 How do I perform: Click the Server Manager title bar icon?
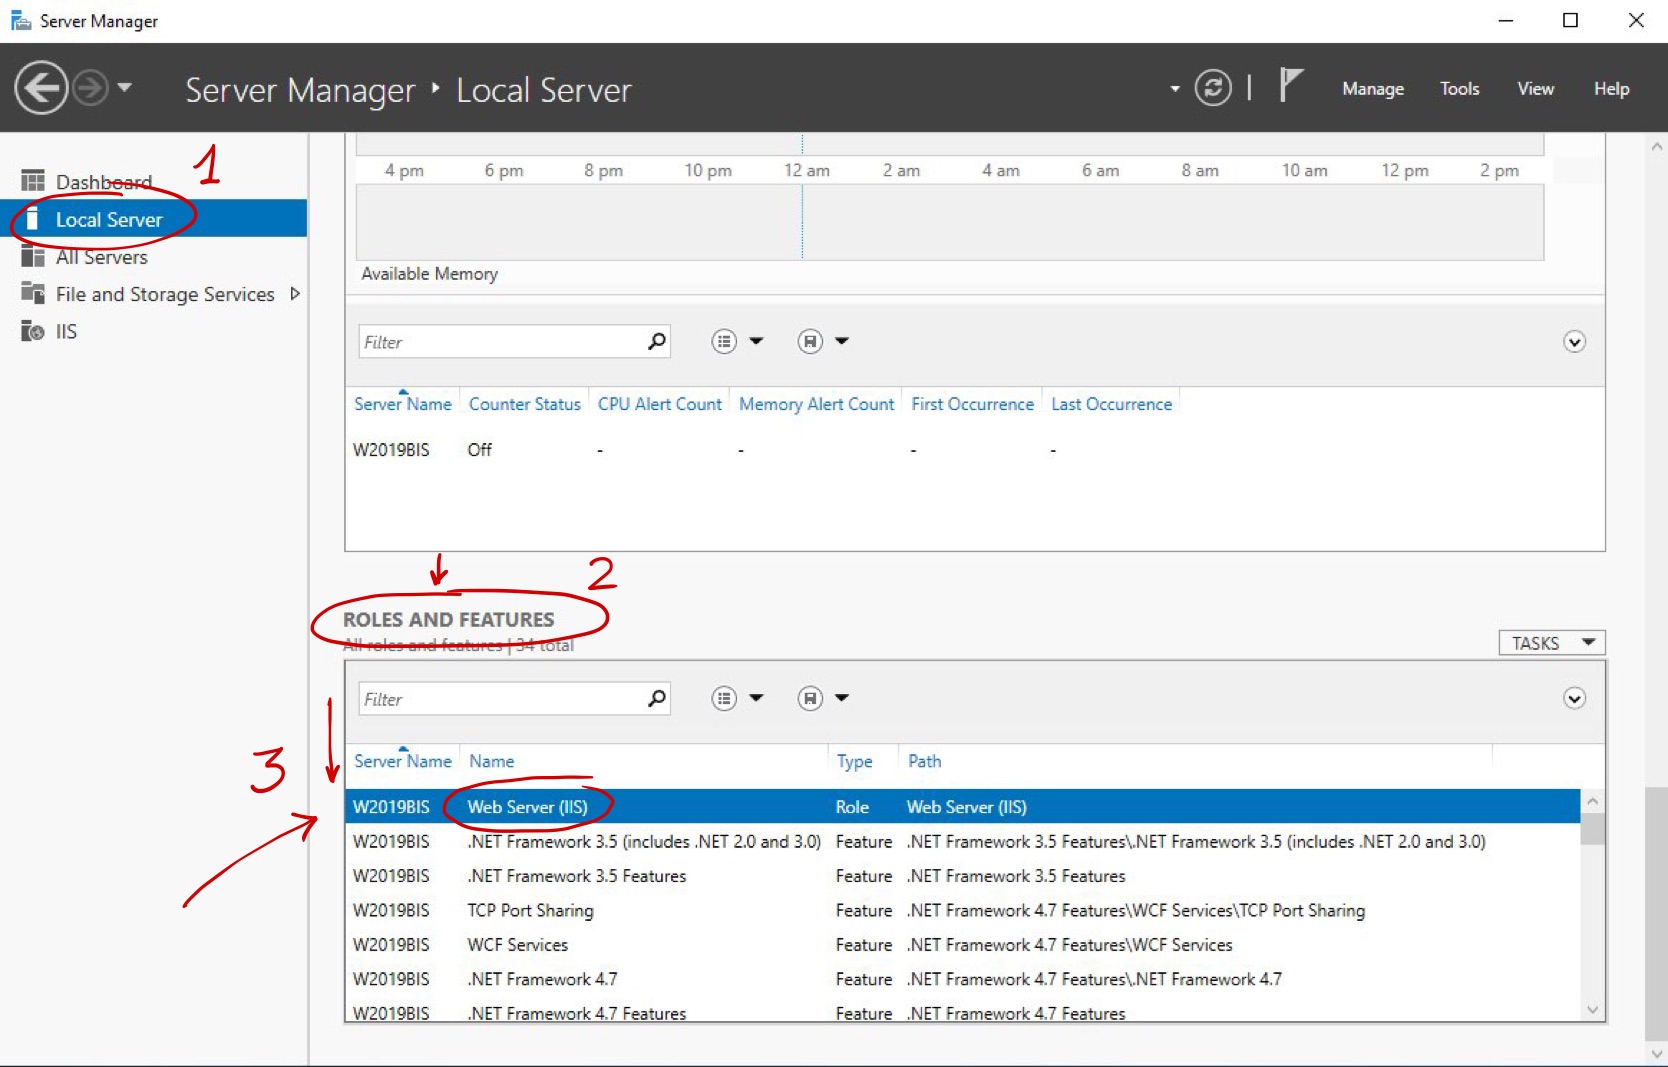click(x=20, y=20)
